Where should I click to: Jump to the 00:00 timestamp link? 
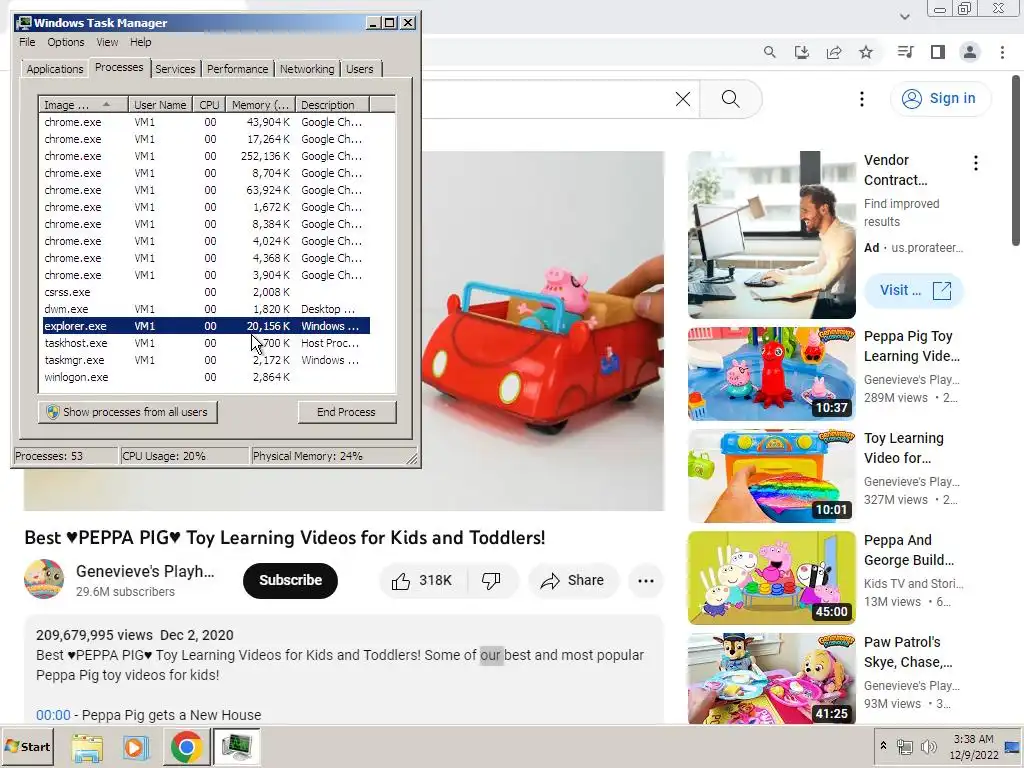click(53, 715)
